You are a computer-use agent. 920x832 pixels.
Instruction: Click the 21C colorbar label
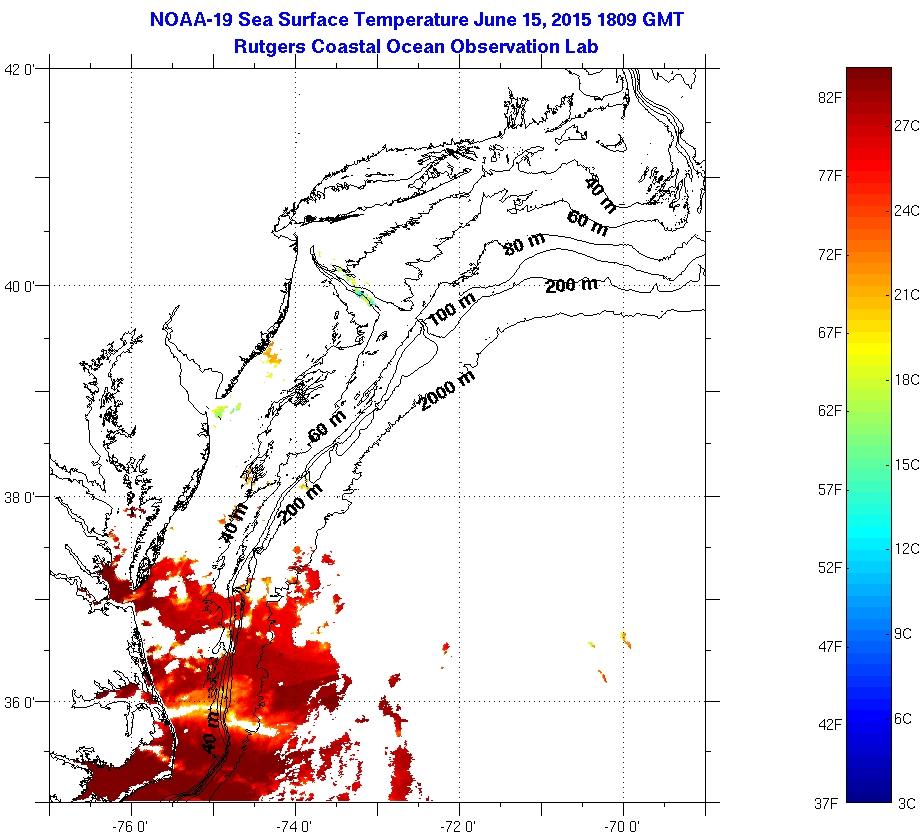[907, 295]
